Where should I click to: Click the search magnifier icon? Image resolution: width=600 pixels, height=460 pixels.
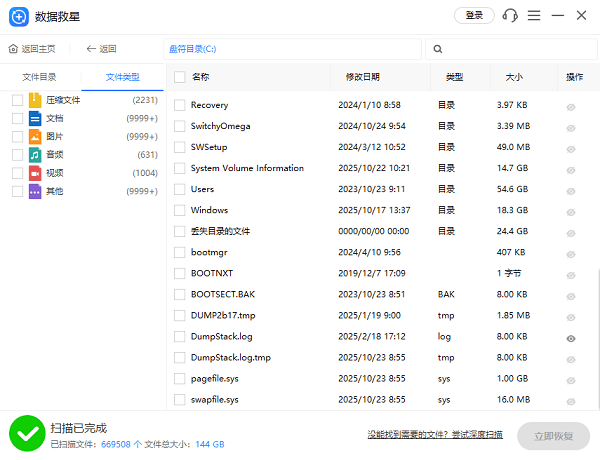pos(438,49)
